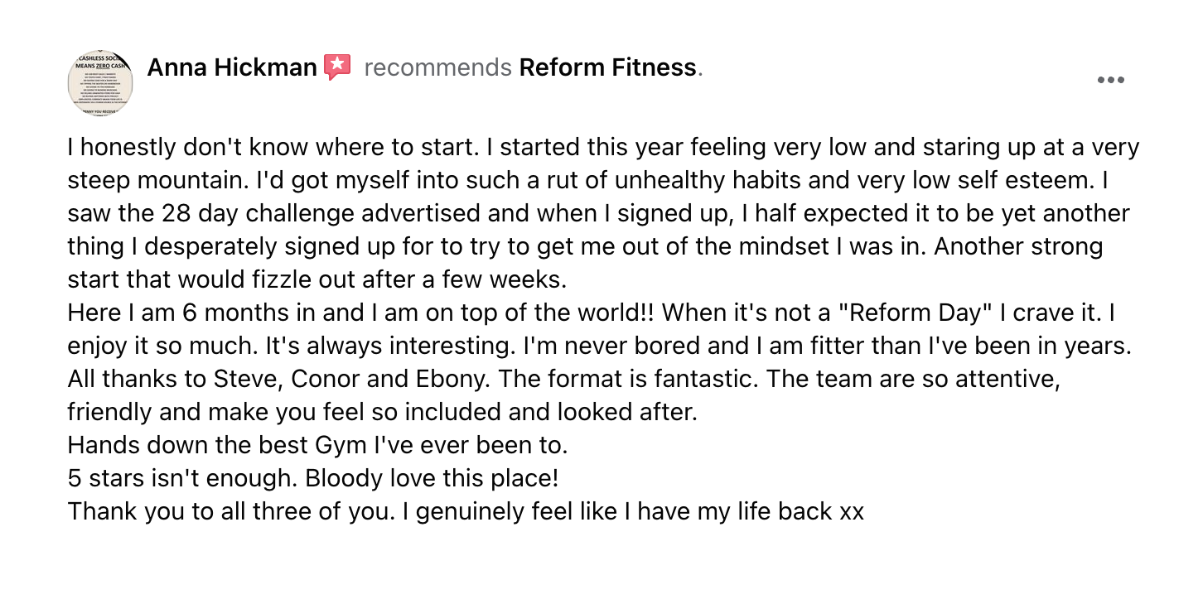
Task: Click the red star recommendation badge
Action: point(338,68)
